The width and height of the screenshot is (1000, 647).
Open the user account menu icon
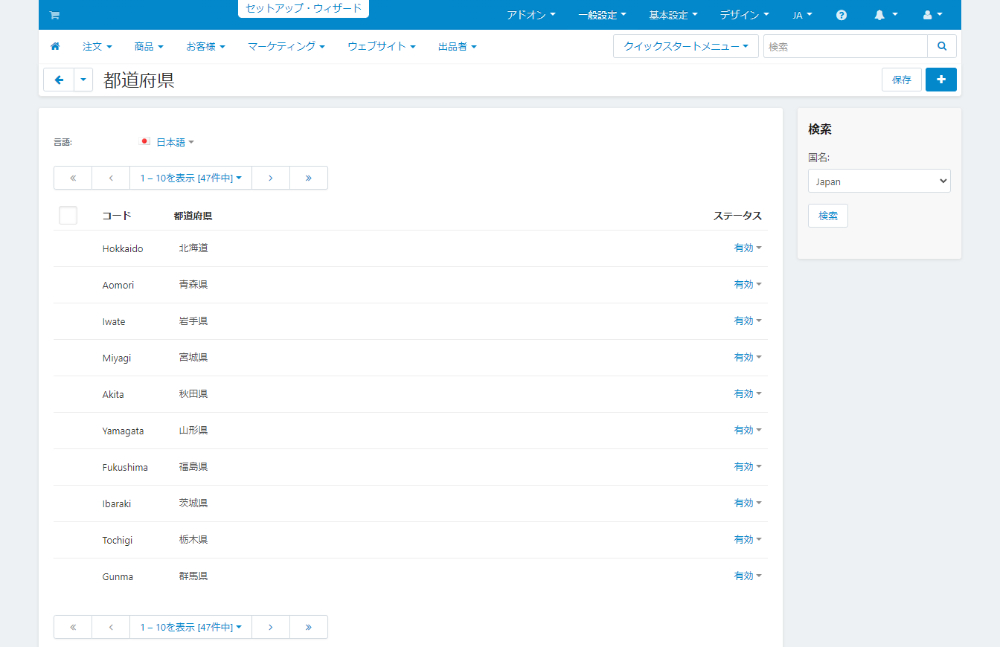932,15
